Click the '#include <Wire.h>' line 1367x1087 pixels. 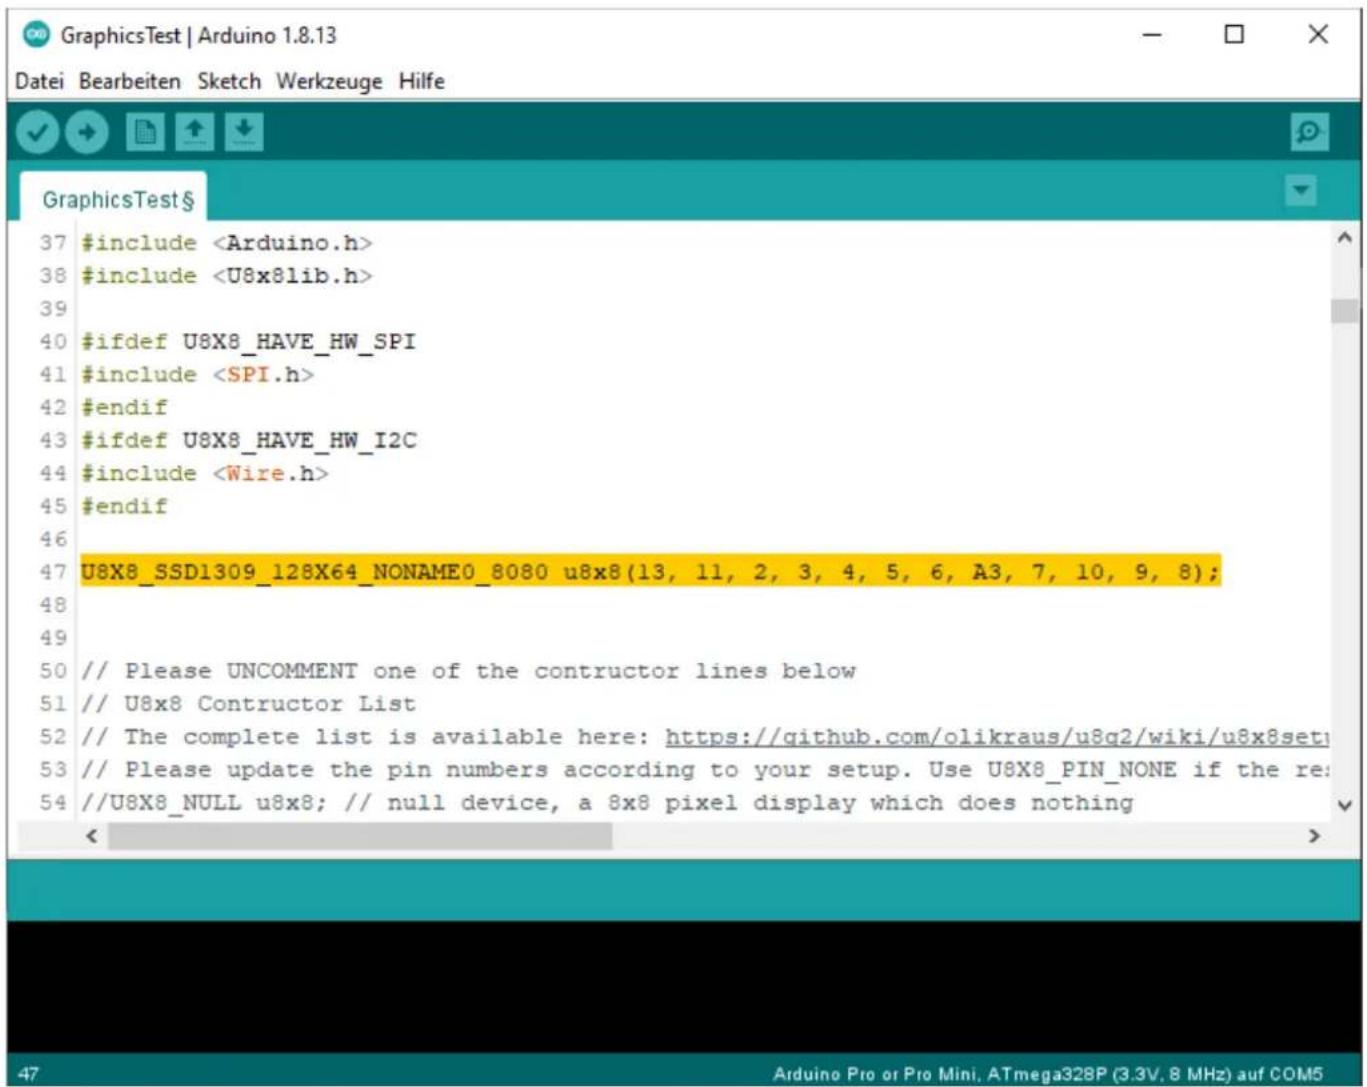point(205,473)
